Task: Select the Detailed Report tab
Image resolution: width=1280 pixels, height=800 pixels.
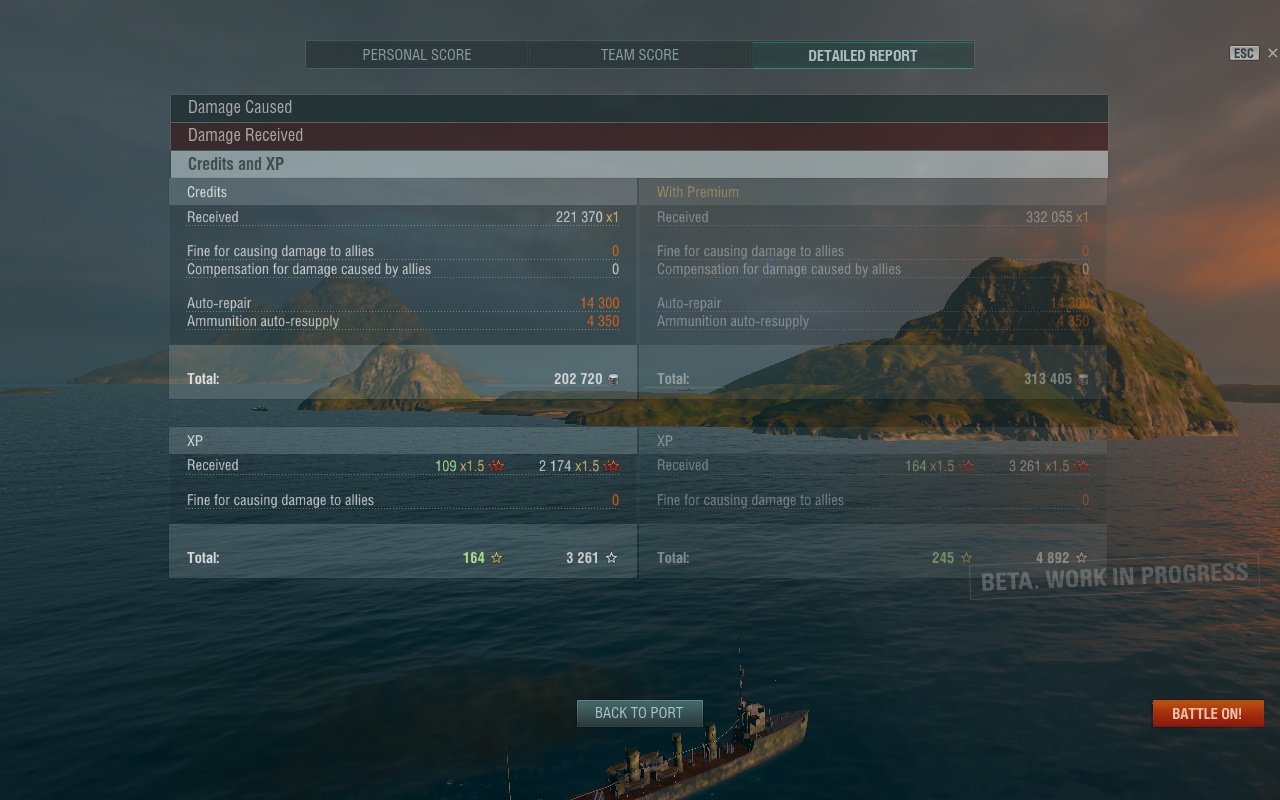Action: 863,55
